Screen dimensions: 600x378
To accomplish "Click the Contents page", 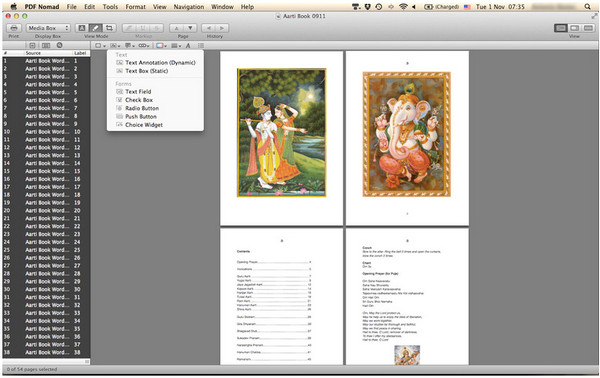I will click(x=282, y=296).
